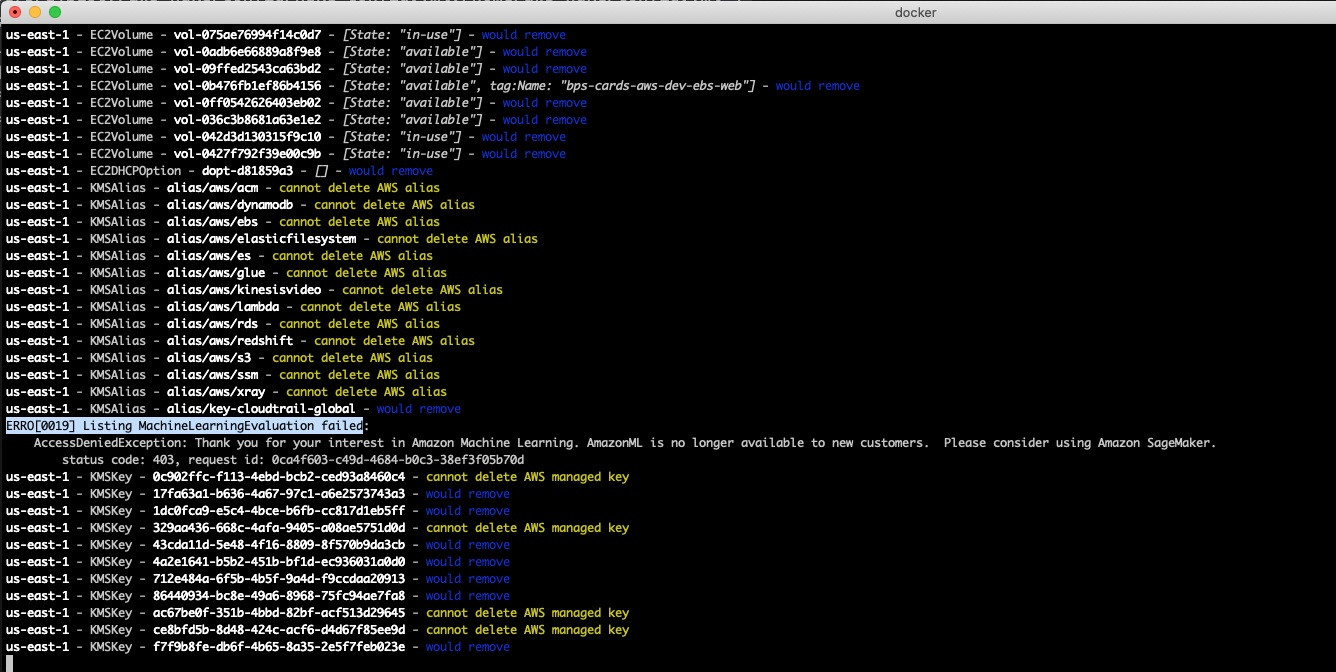This screenshot has width=1336, height=672.
Task: Click "would remove" for alias/key-cloudtrail-global
Action: (x=417, y=408)
